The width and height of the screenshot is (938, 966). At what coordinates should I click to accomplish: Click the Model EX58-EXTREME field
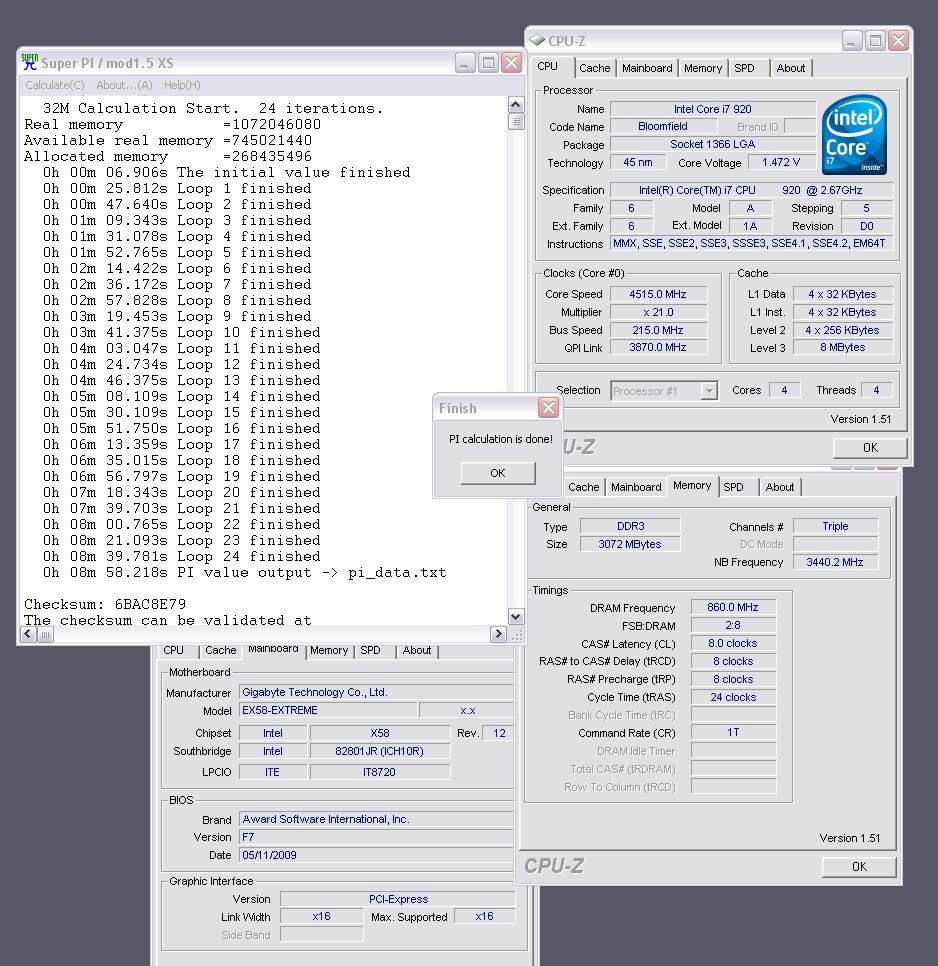click(x=328, y=710)
